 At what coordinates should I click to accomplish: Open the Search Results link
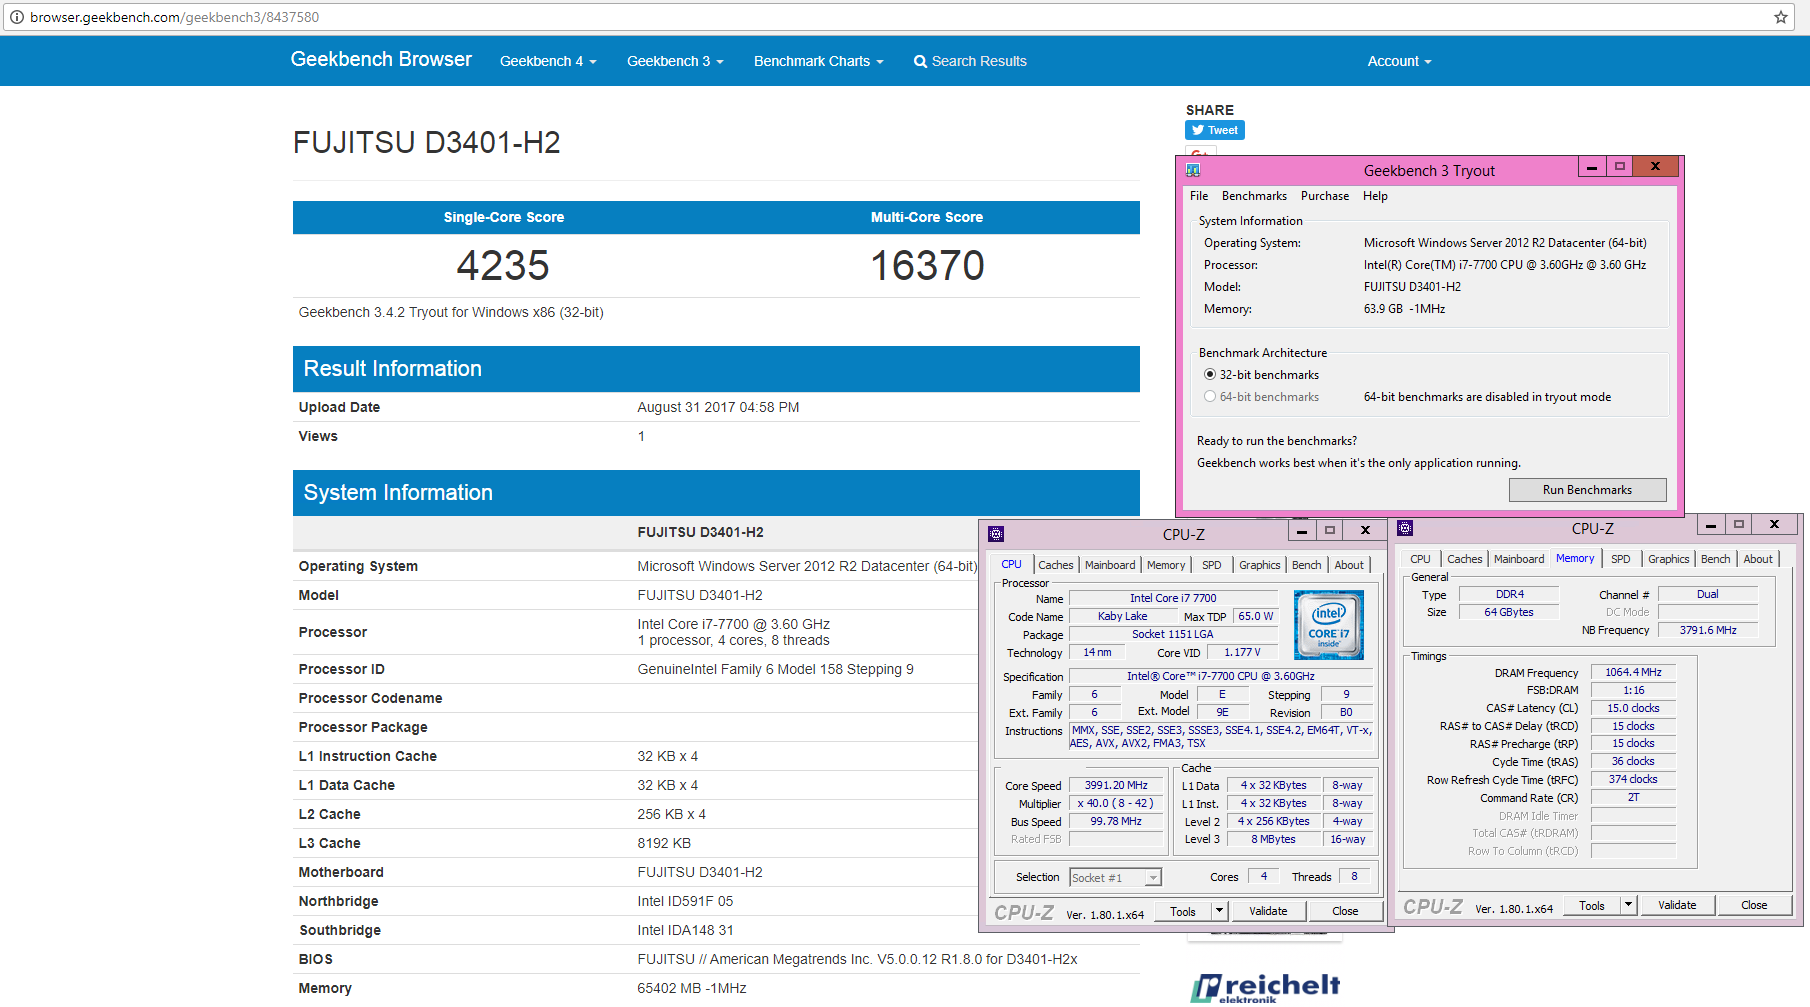pos(970,61)
